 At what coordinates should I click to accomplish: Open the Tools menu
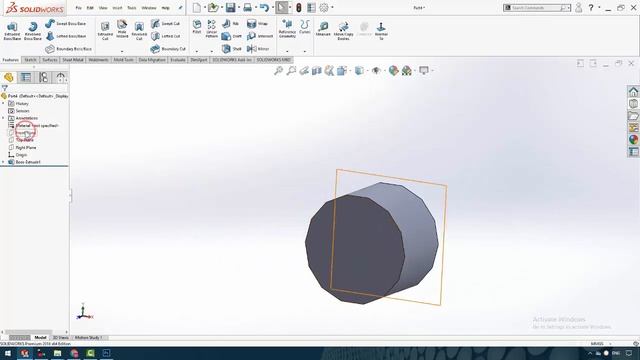(x=131, y=8)
